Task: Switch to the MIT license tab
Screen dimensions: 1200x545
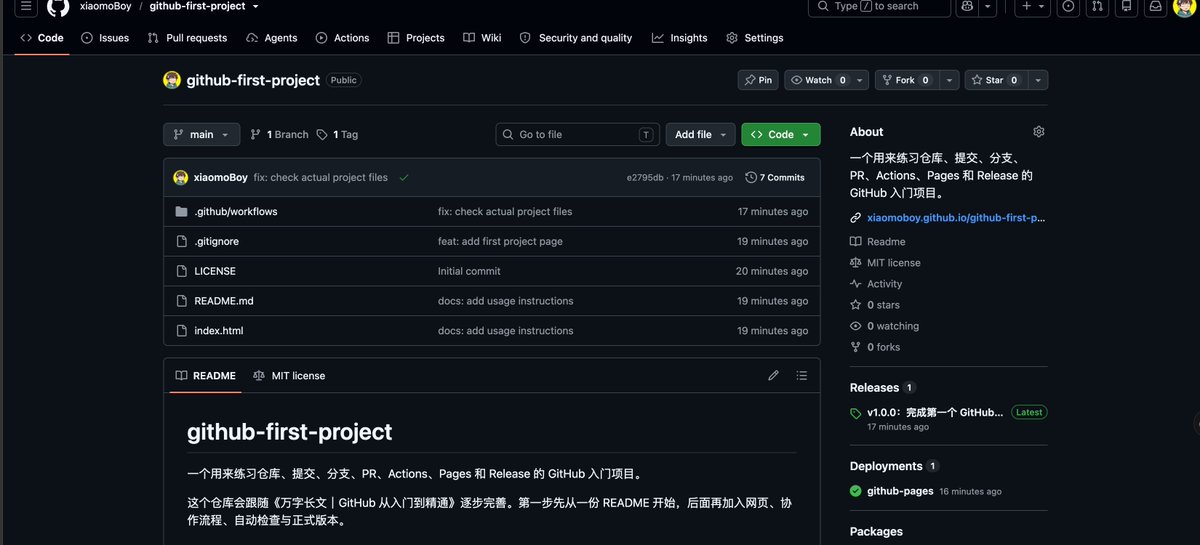Action: click(x=289, y=376)
